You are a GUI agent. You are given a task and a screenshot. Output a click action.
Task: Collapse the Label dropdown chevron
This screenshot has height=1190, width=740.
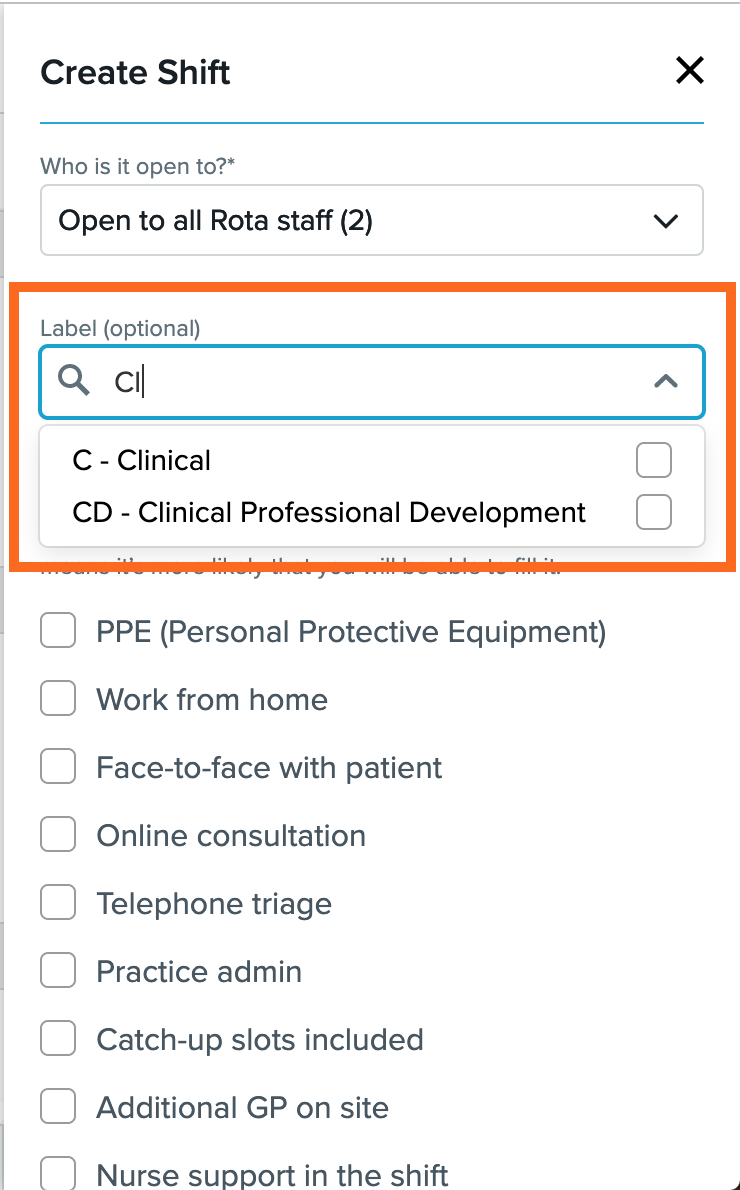[x=666, y=381]
